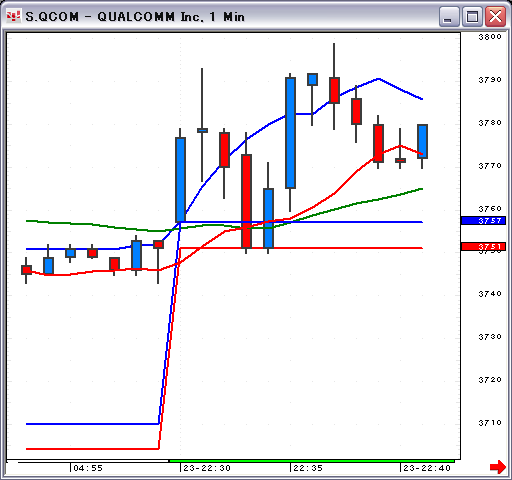Click the chart app icon in title bar
Image resolution: width=512 pixels, height=480 pixels.
(13, 16)
